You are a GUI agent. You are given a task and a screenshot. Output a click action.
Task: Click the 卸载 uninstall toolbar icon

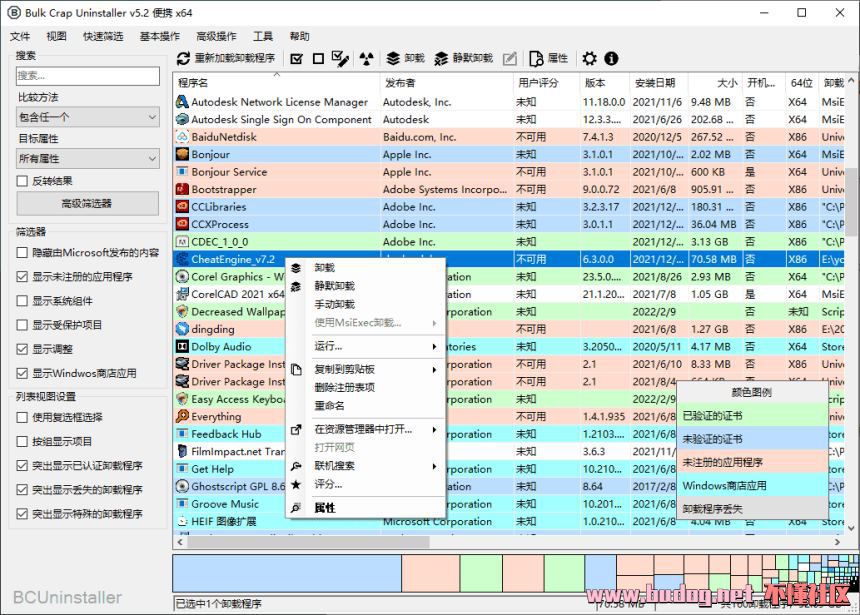click(406, 59)
